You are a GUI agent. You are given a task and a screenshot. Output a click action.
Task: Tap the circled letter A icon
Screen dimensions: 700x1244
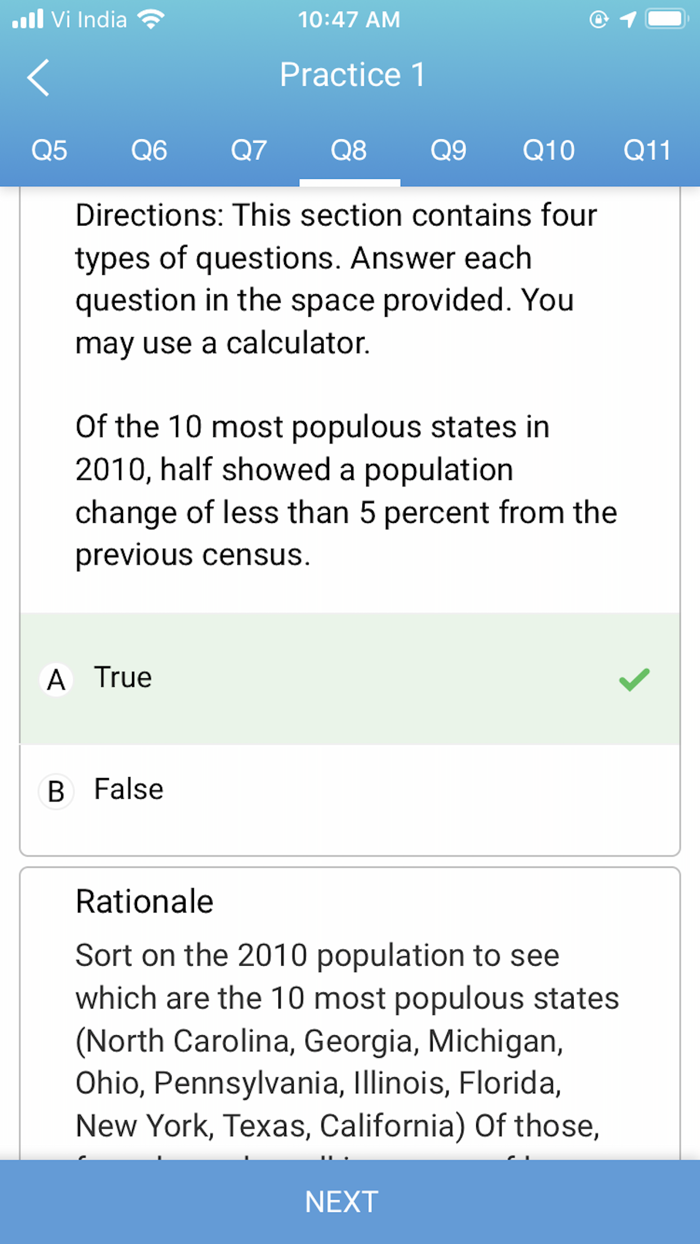pyautogui.click(x=55, y=678)
